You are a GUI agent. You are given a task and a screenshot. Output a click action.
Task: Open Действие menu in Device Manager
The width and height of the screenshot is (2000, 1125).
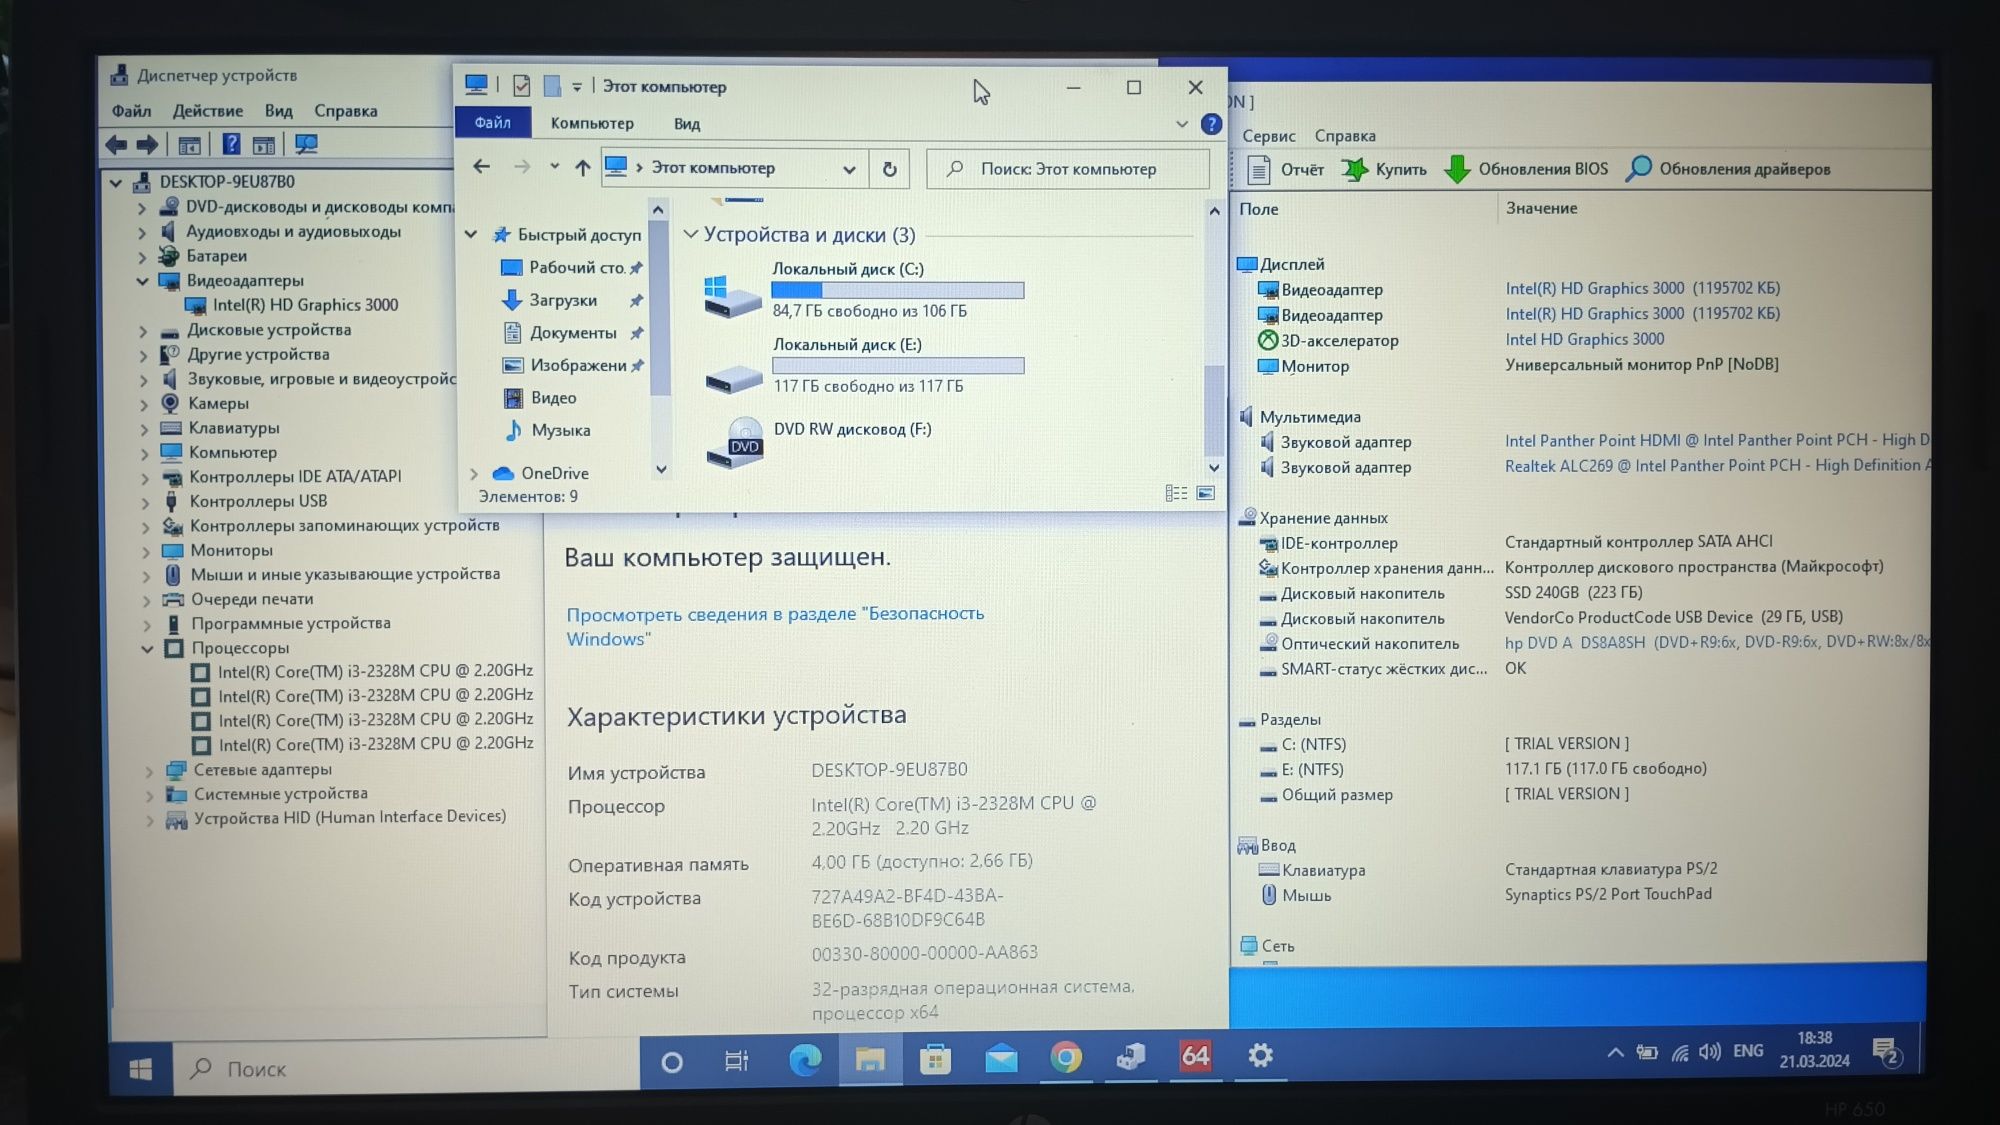coord(207,111)
